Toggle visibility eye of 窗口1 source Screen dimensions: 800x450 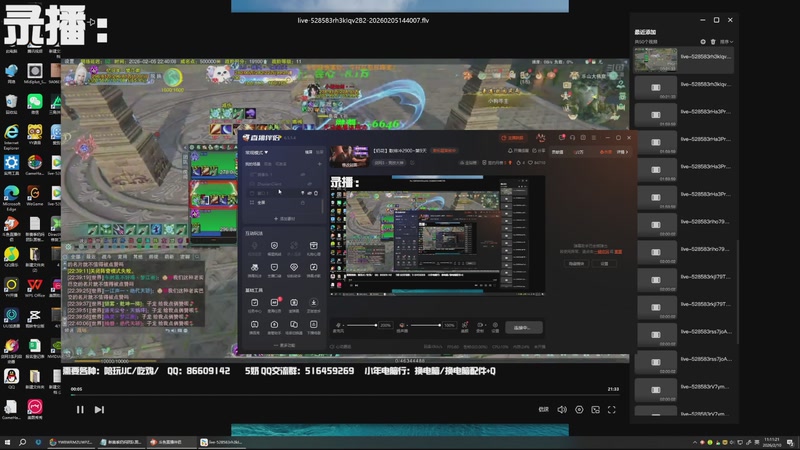coord(309,193)
